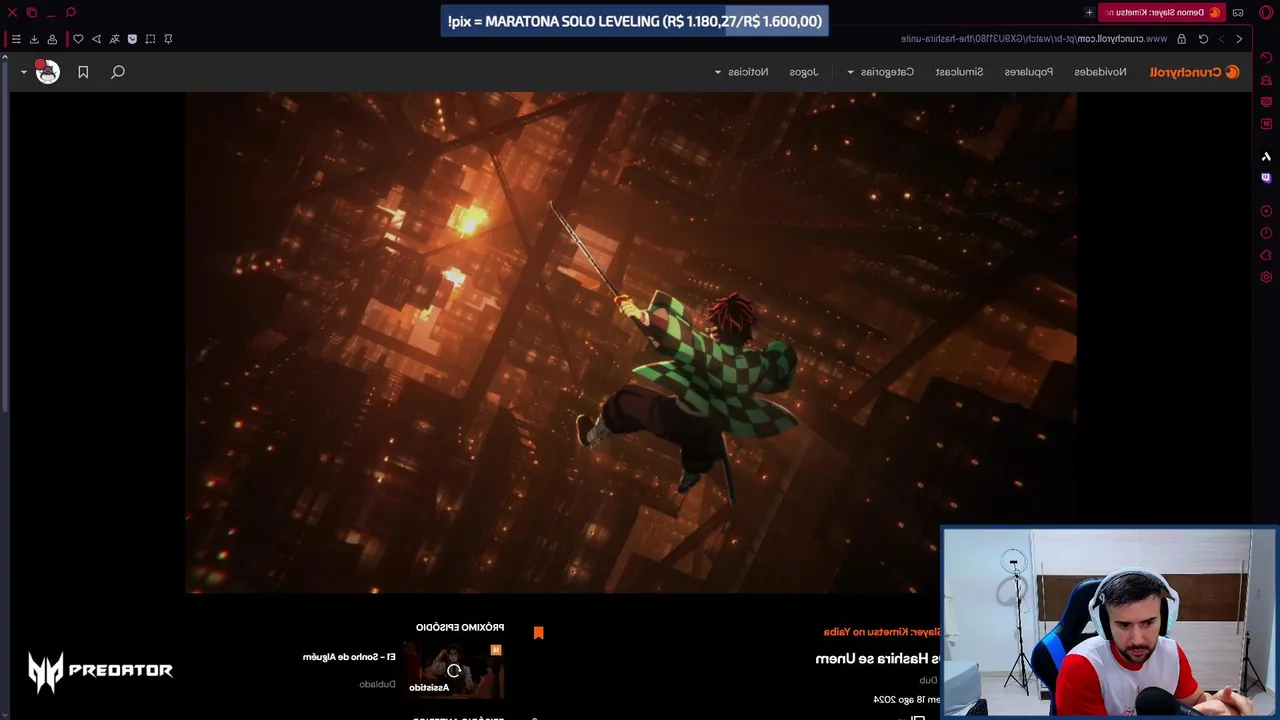Open the Downloads toolbar icon
Viewport: 1280px width, 720px height.
pyautogui.click(x=34, y=39)
